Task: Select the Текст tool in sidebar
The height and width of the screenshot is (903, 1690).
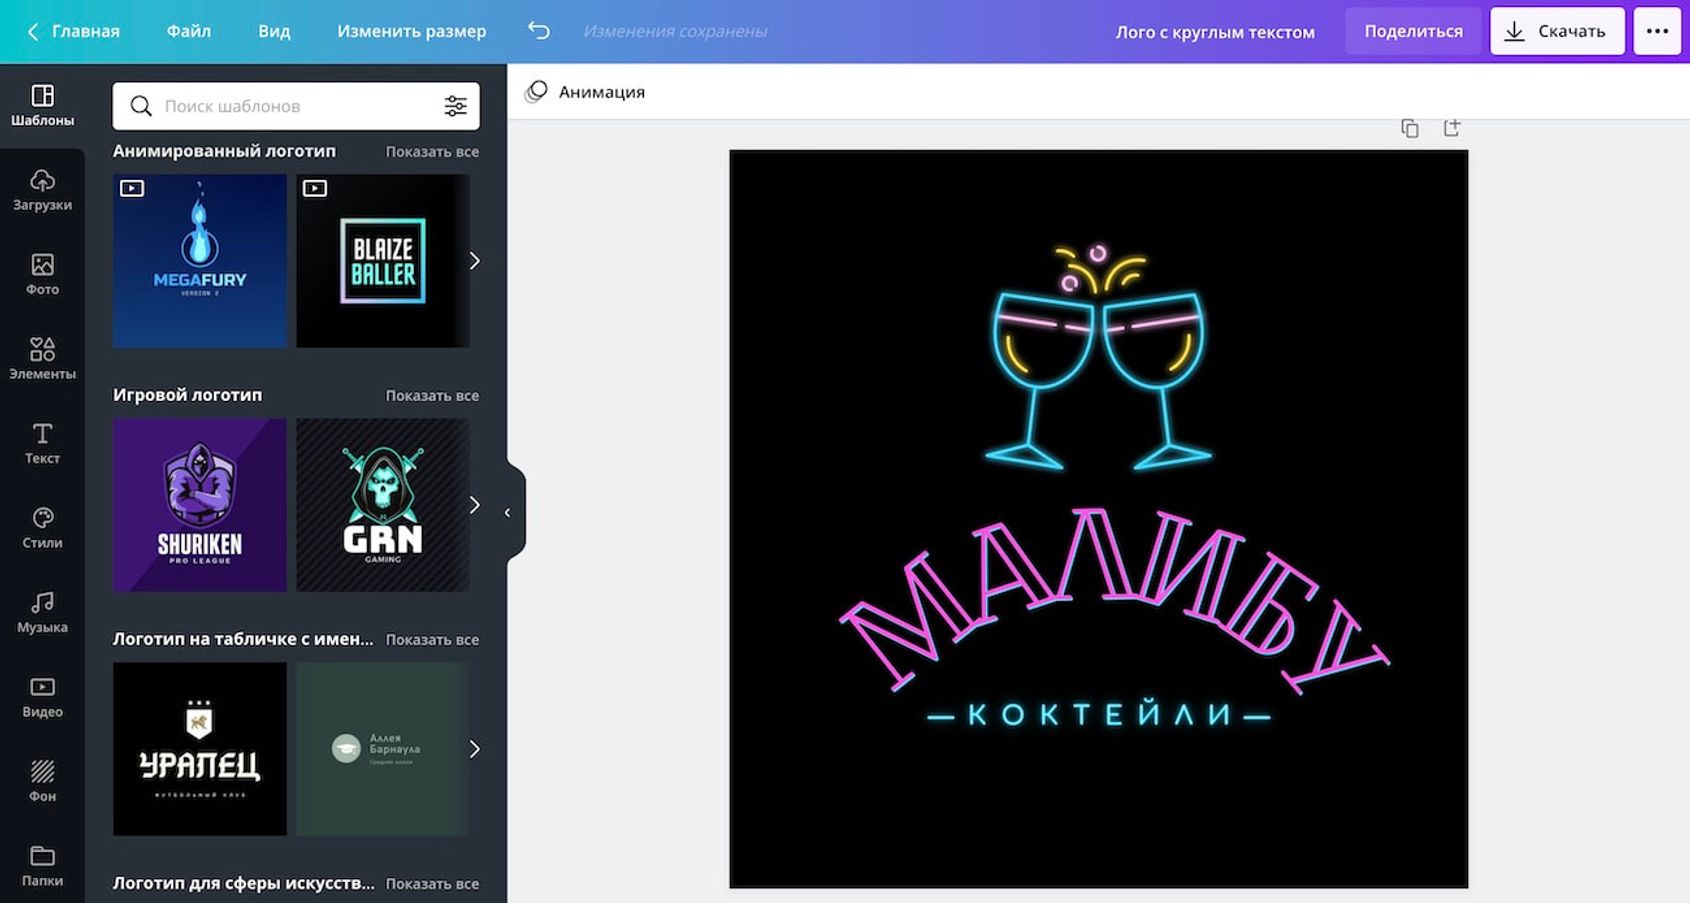Action: point(42,443)
